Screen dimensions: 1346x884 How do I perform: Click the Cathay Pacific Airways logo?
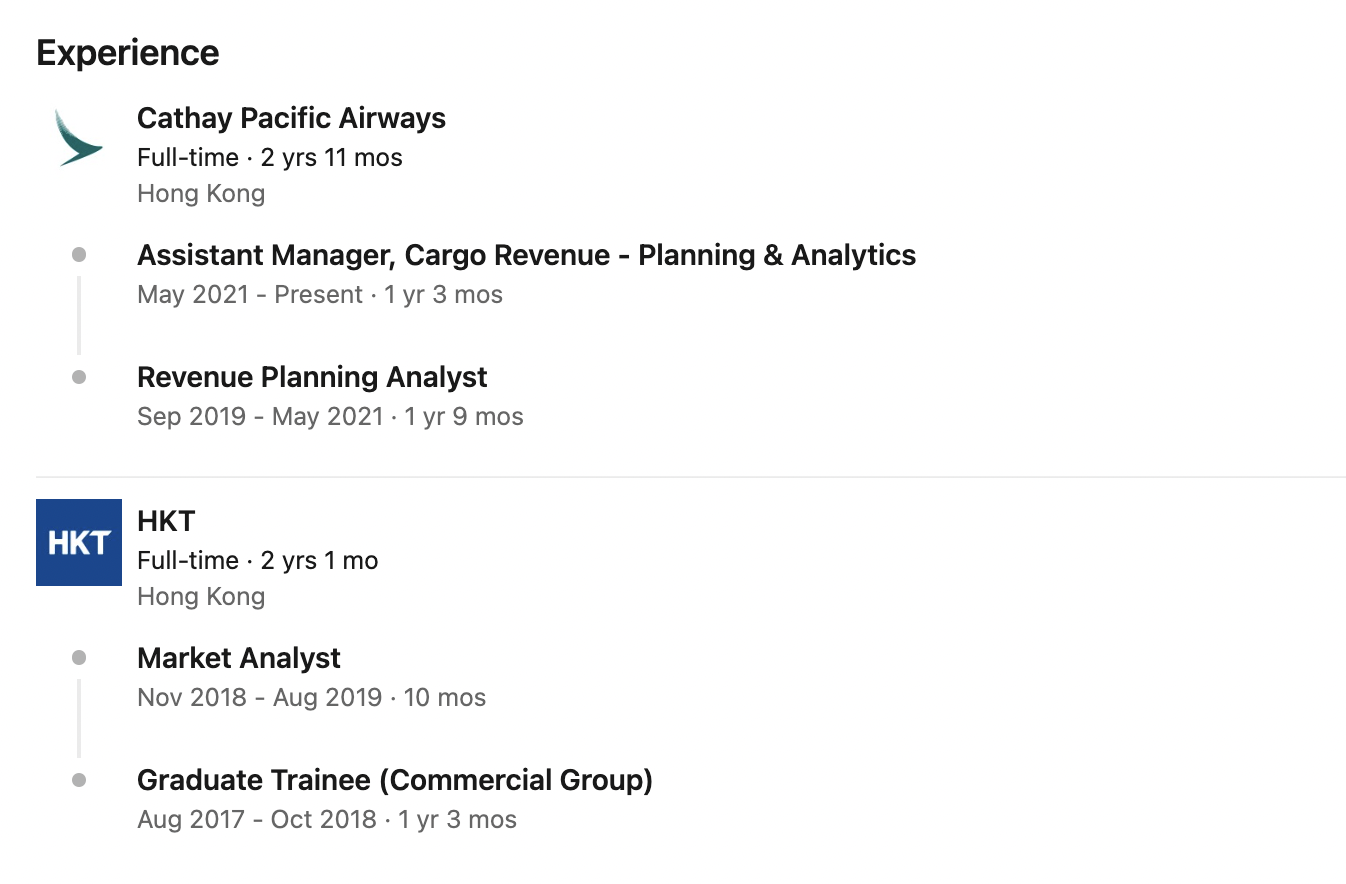pos(78,138)
